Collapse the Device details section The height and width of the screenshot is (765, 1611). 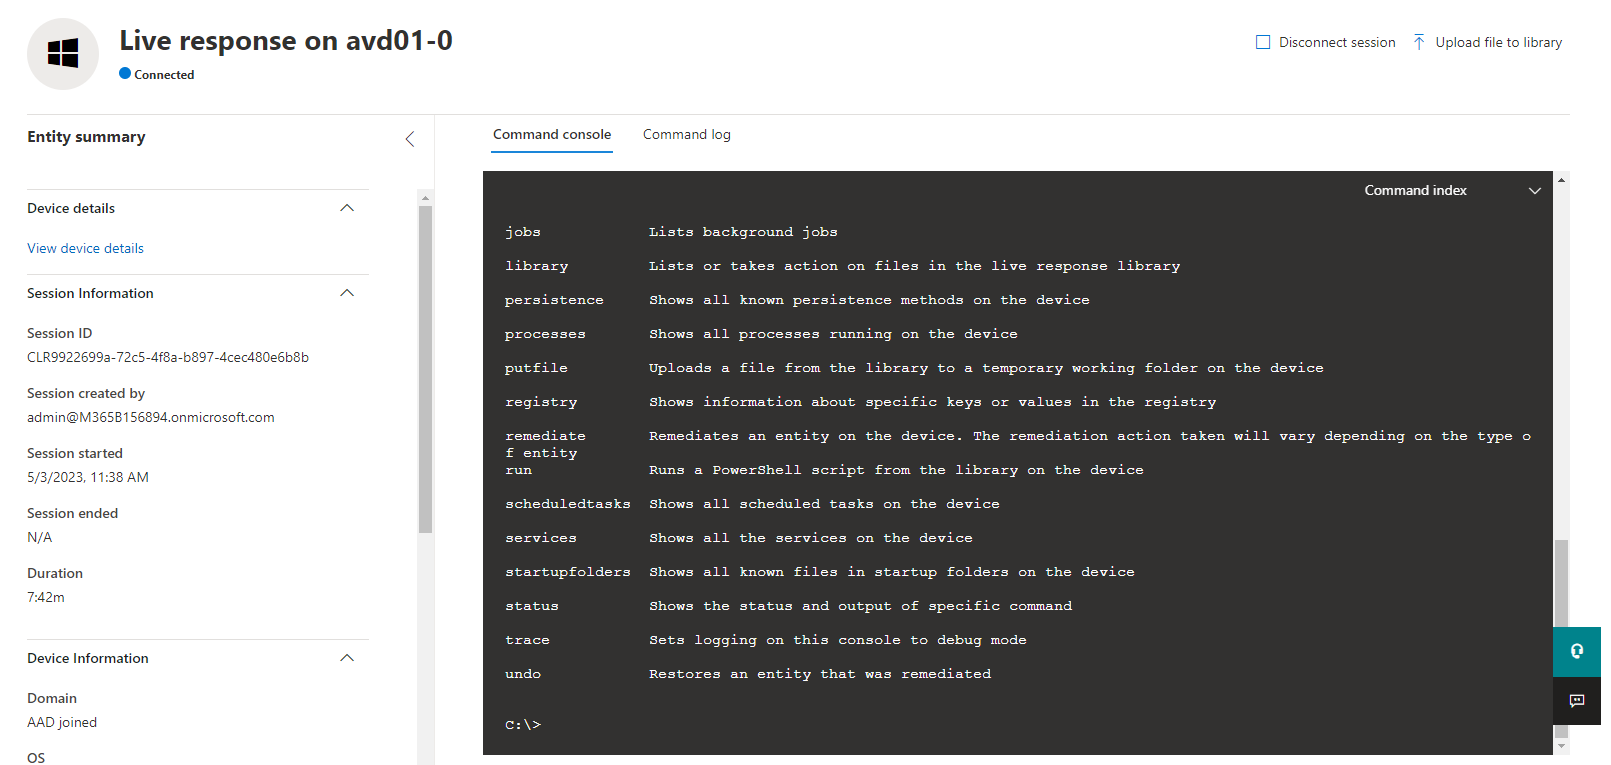347,208
